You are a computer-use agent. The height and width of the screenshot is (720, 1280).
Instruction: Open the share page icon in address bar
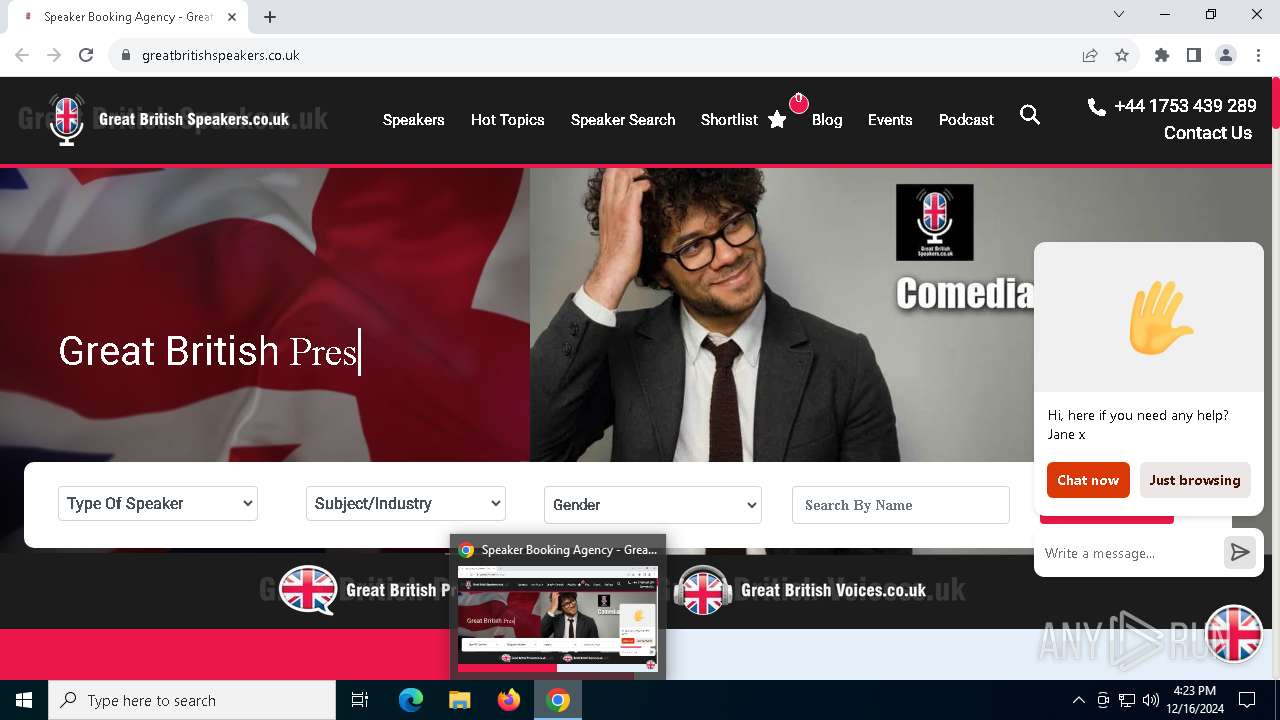[1090, 55]
